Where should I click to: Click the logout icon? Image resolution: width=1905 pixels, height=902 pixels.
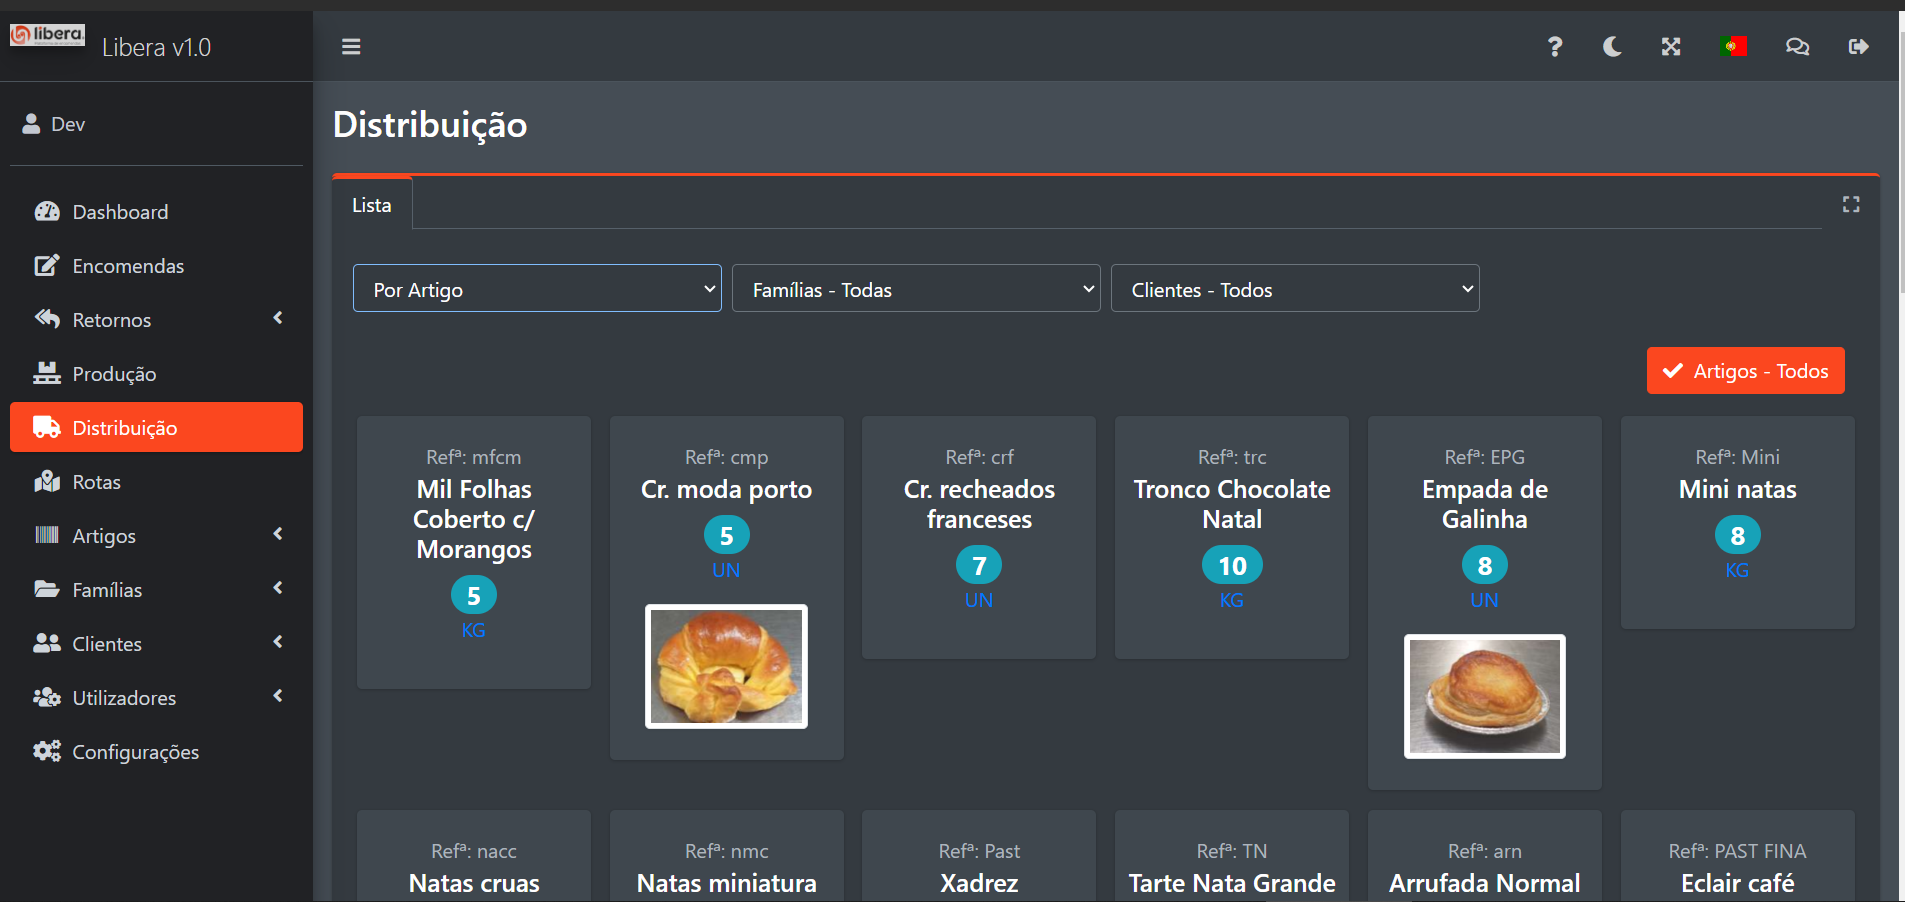(x=1858, y=47)
